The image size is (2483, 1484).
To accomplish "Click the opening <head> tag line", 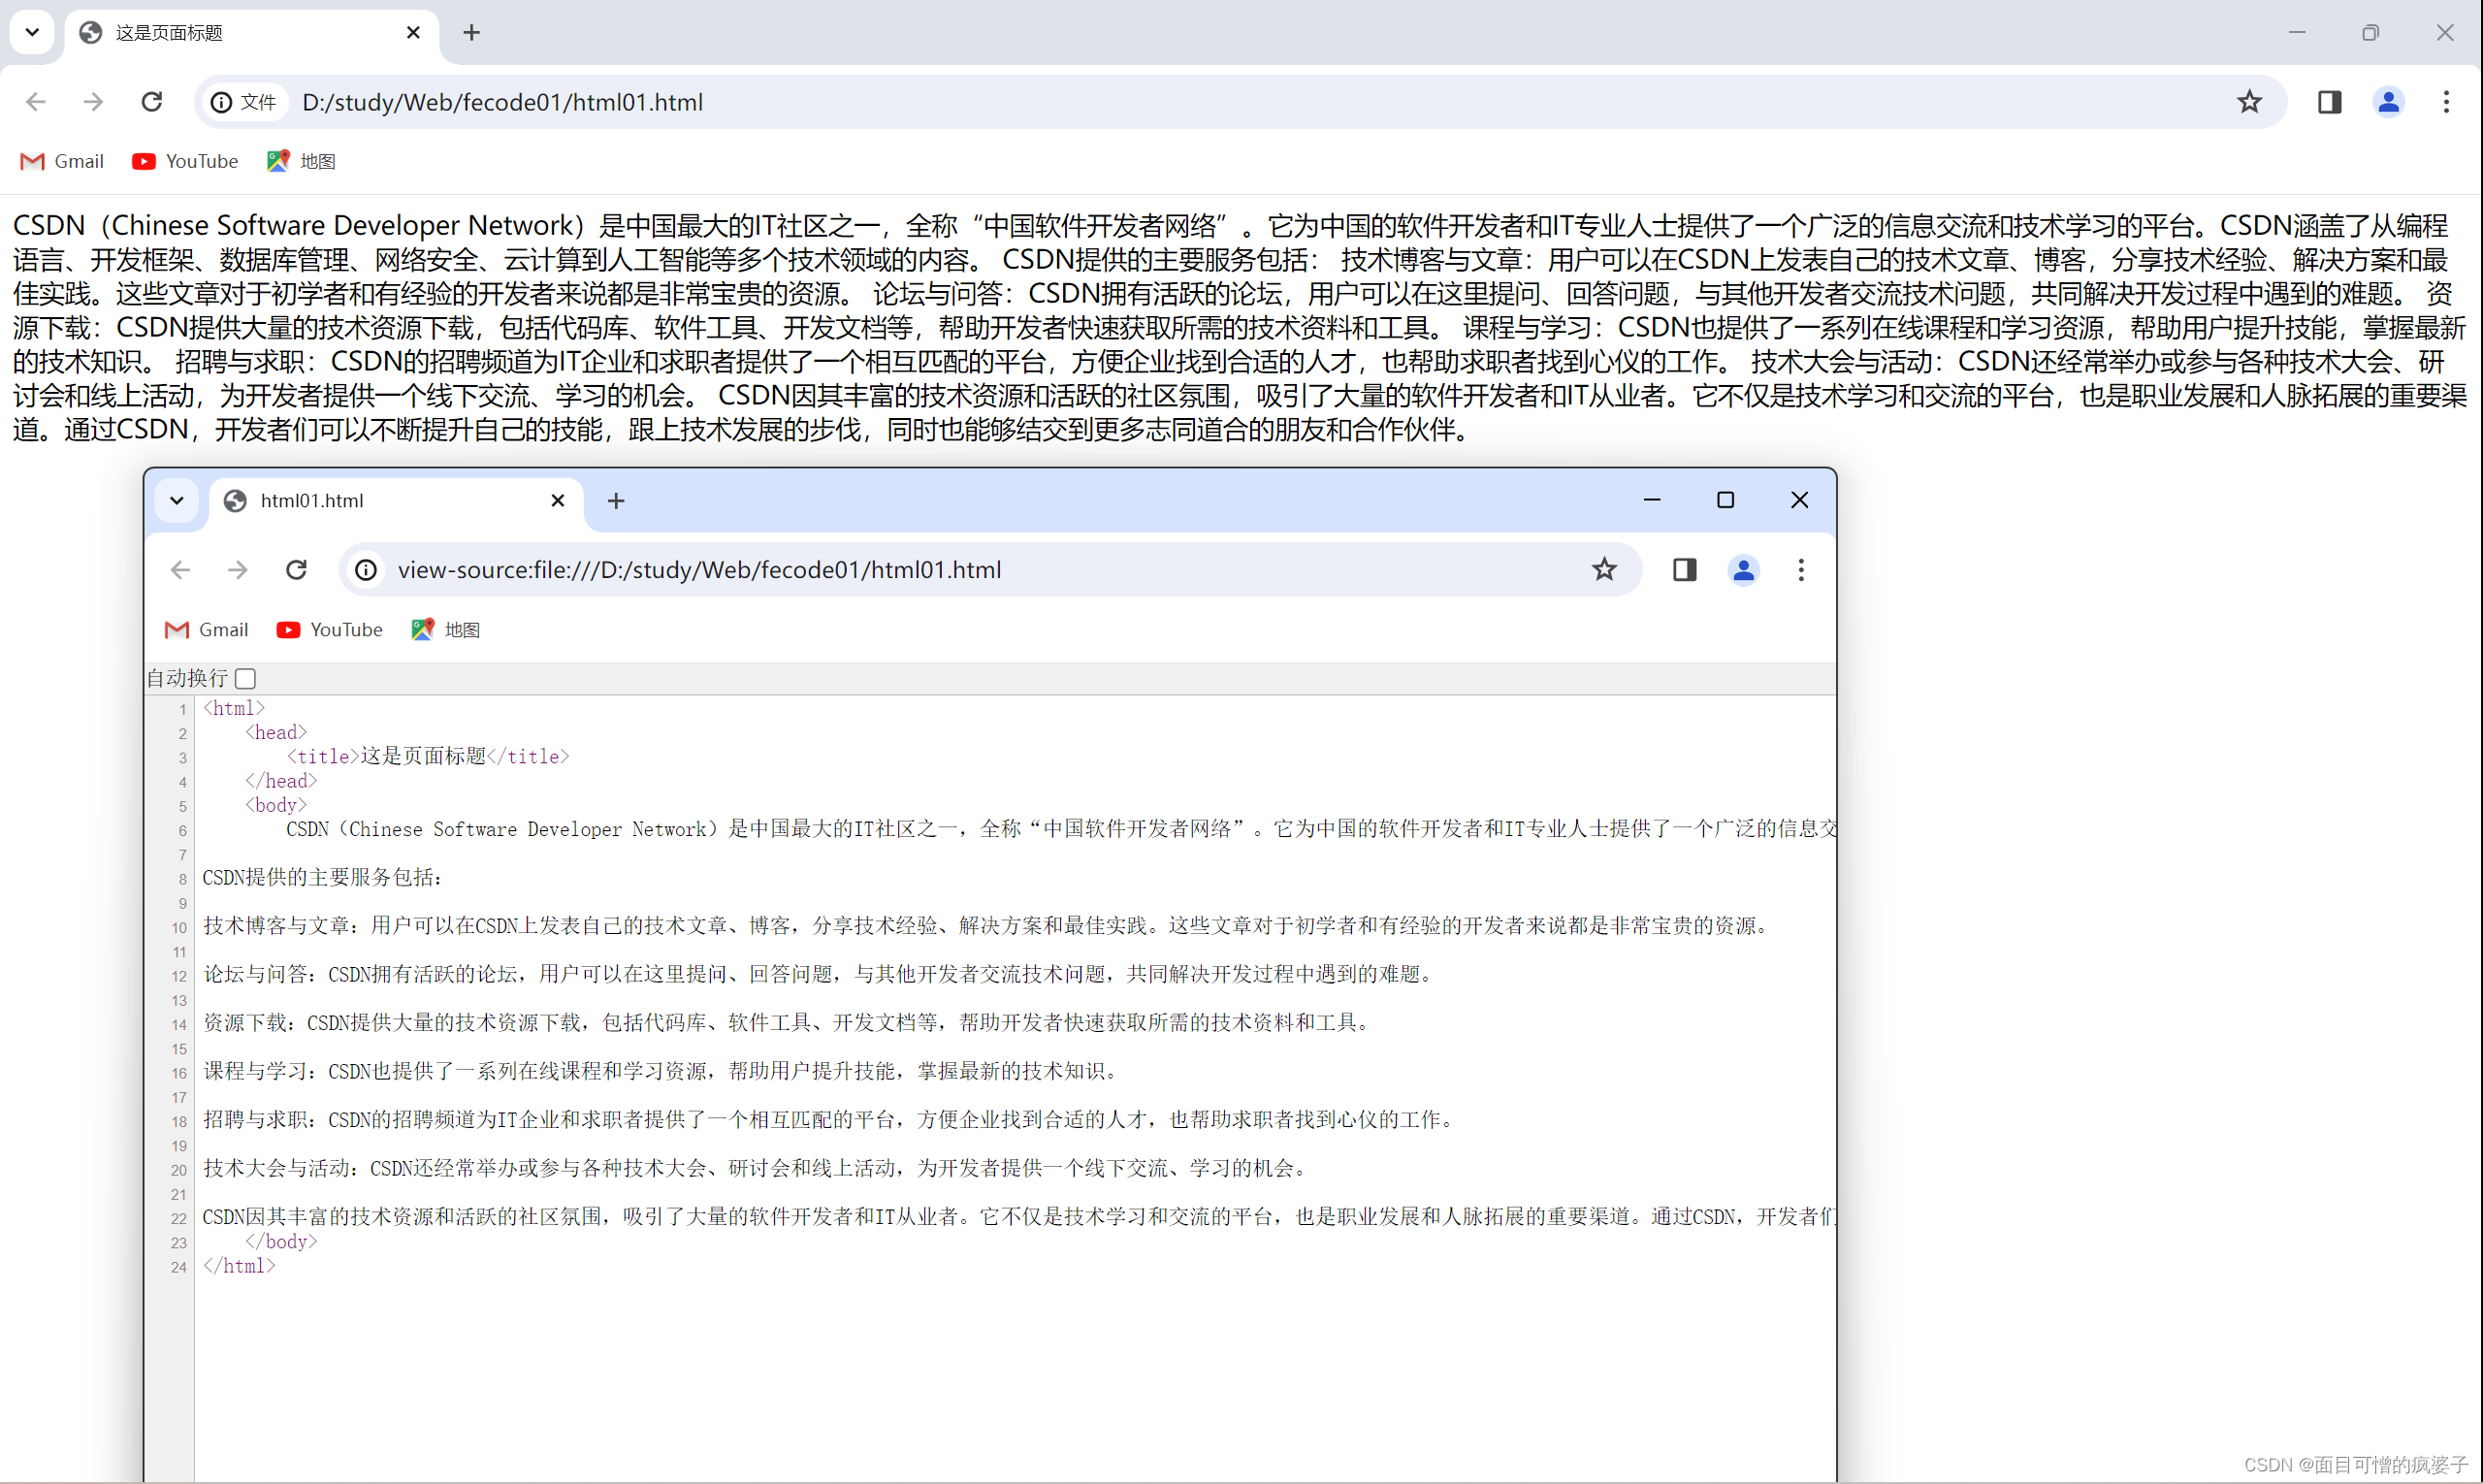I will pyautogui.click(x=276, y=733).
